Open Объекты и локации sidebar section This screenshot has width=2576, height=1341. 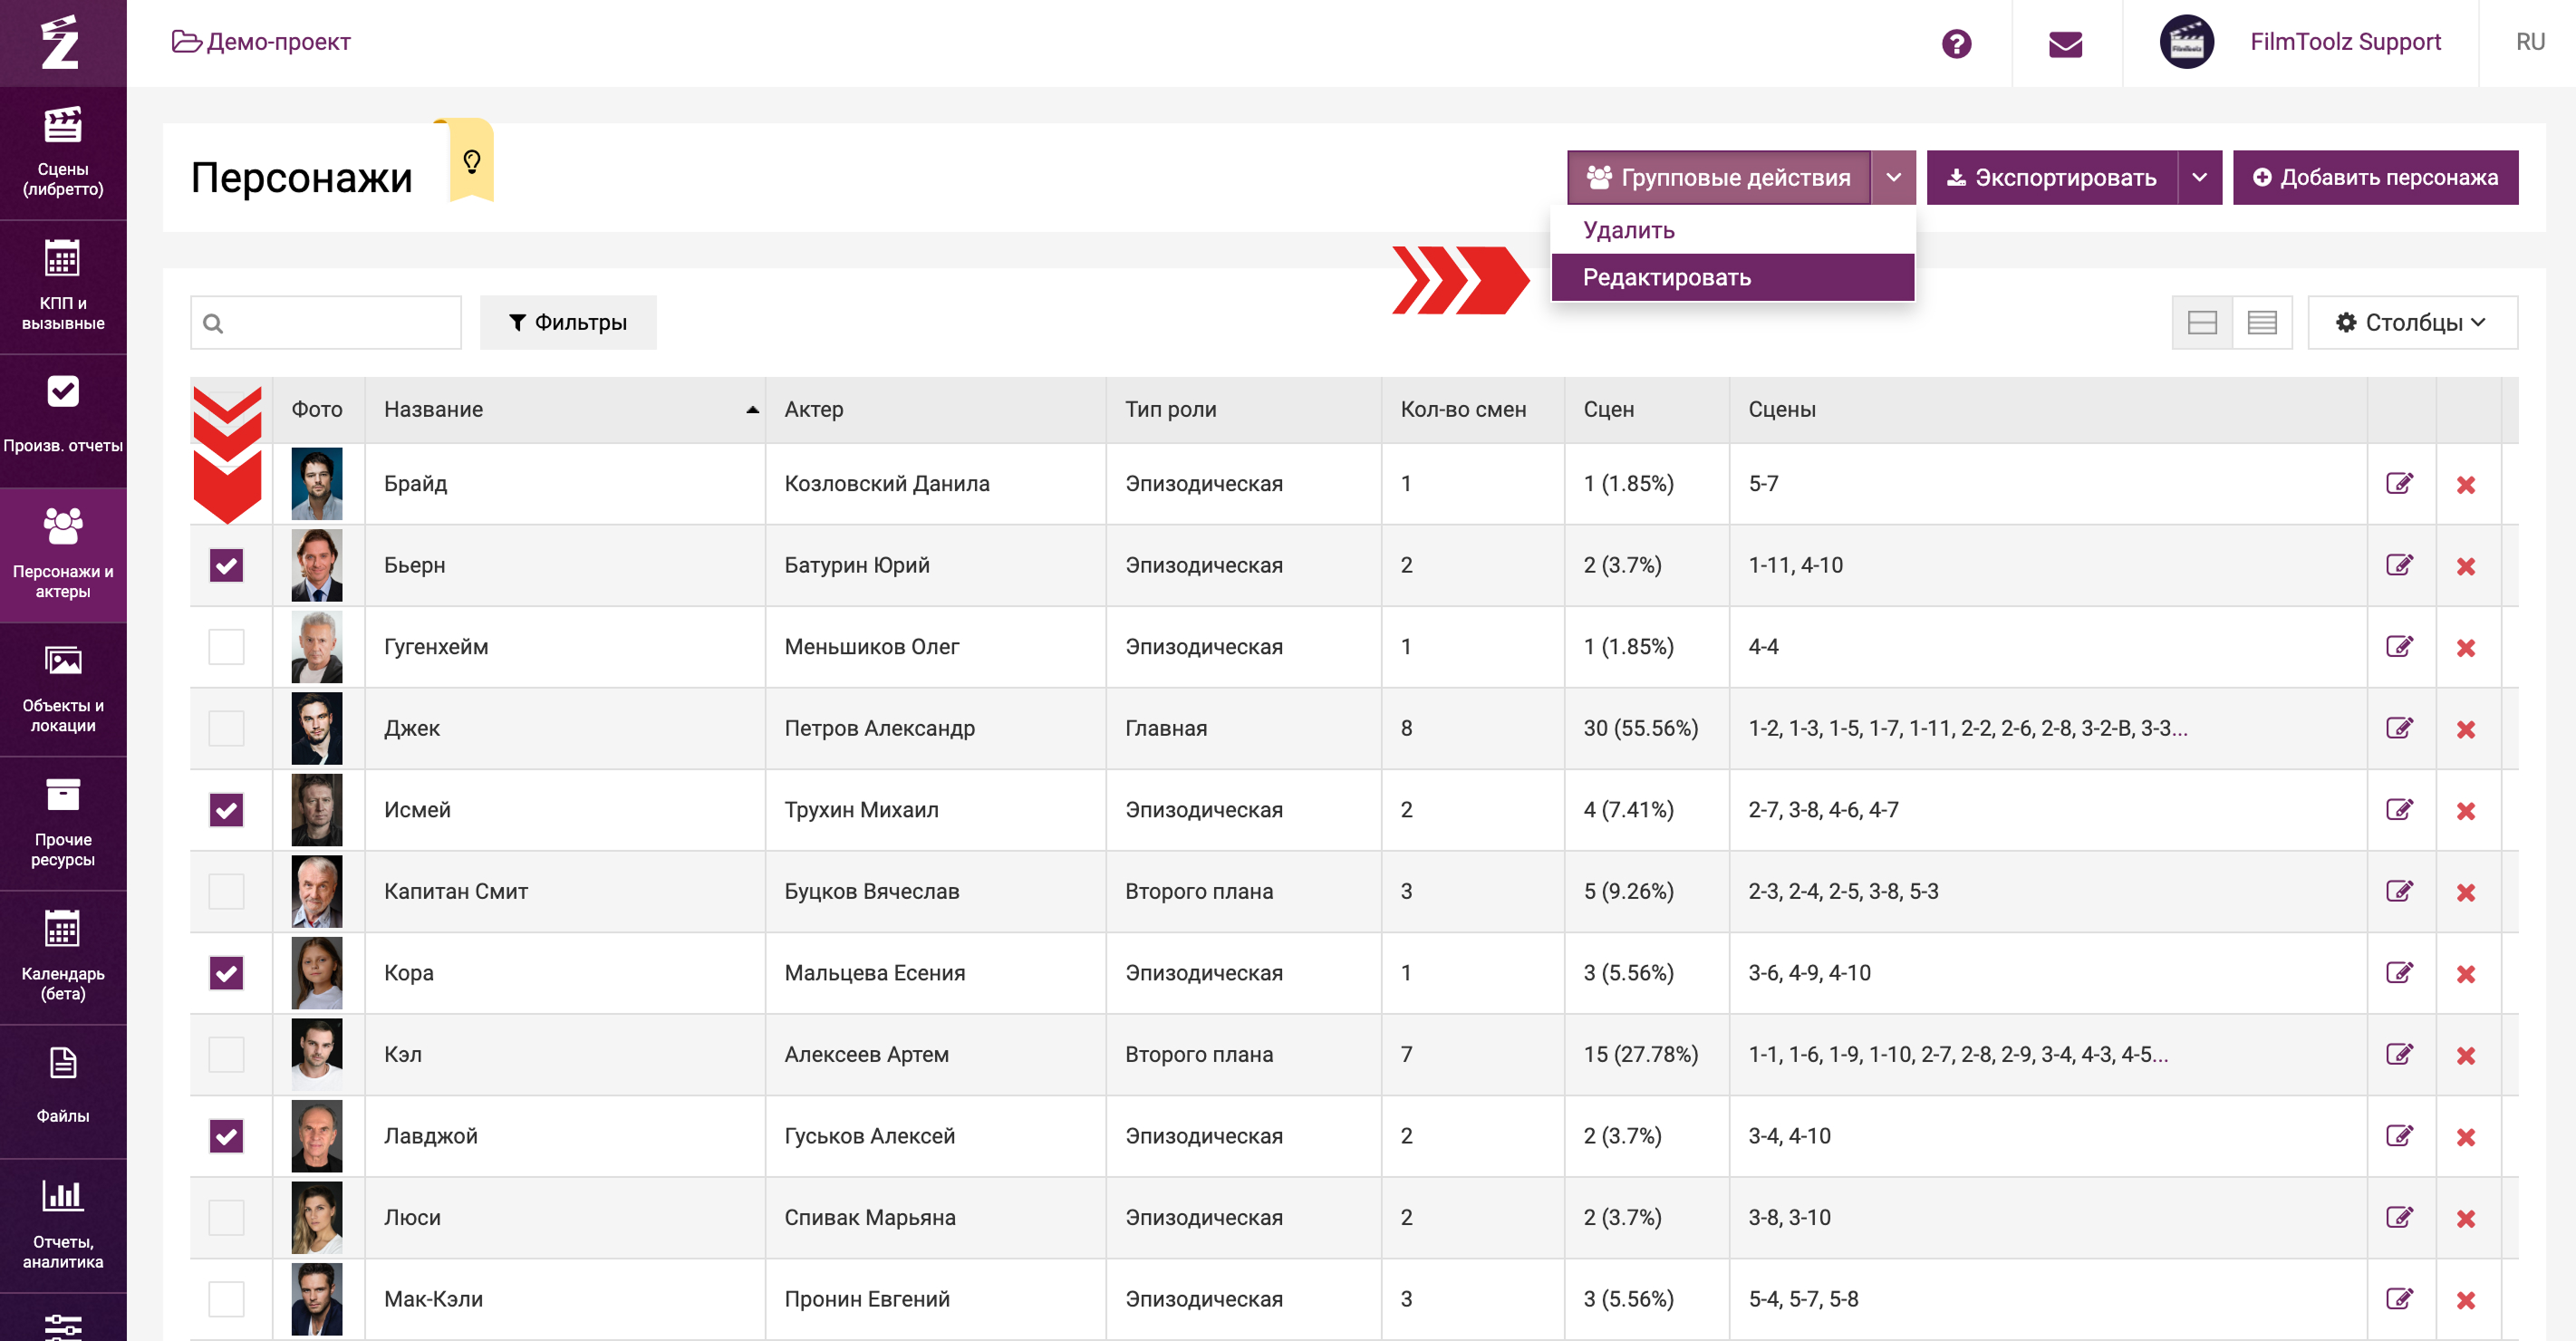click(62, 689)
